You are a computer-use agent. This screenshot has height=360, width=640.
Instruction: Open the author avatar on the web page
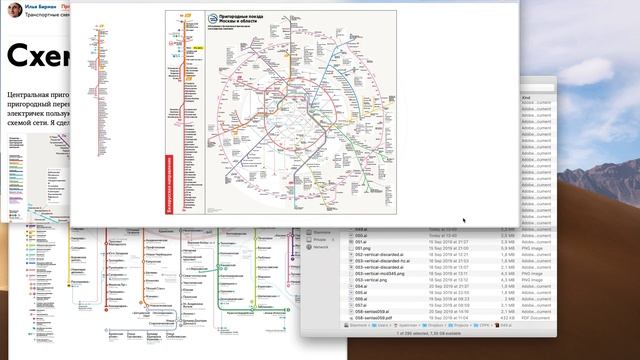[x=15, y=10]
